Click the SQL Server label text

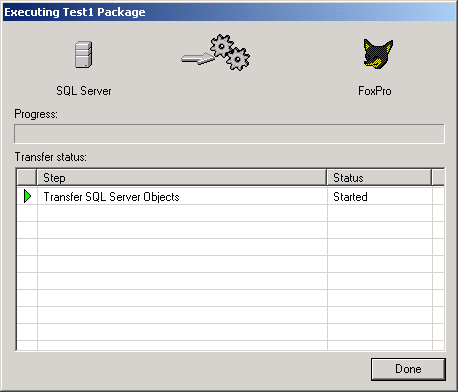point(84,91)
